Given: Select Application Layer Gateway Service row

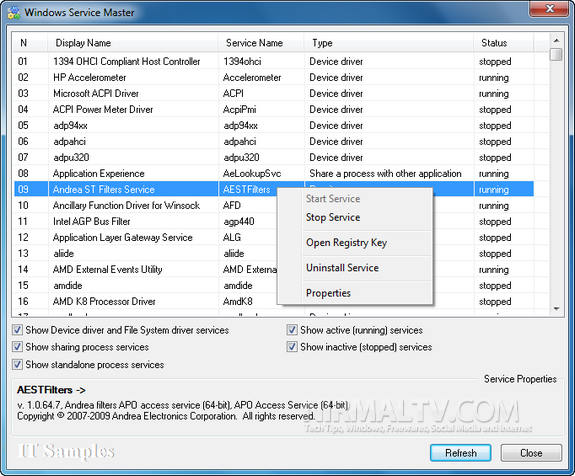Looking at the screenshot, I should pyautogui.click(x=274, y=238).
